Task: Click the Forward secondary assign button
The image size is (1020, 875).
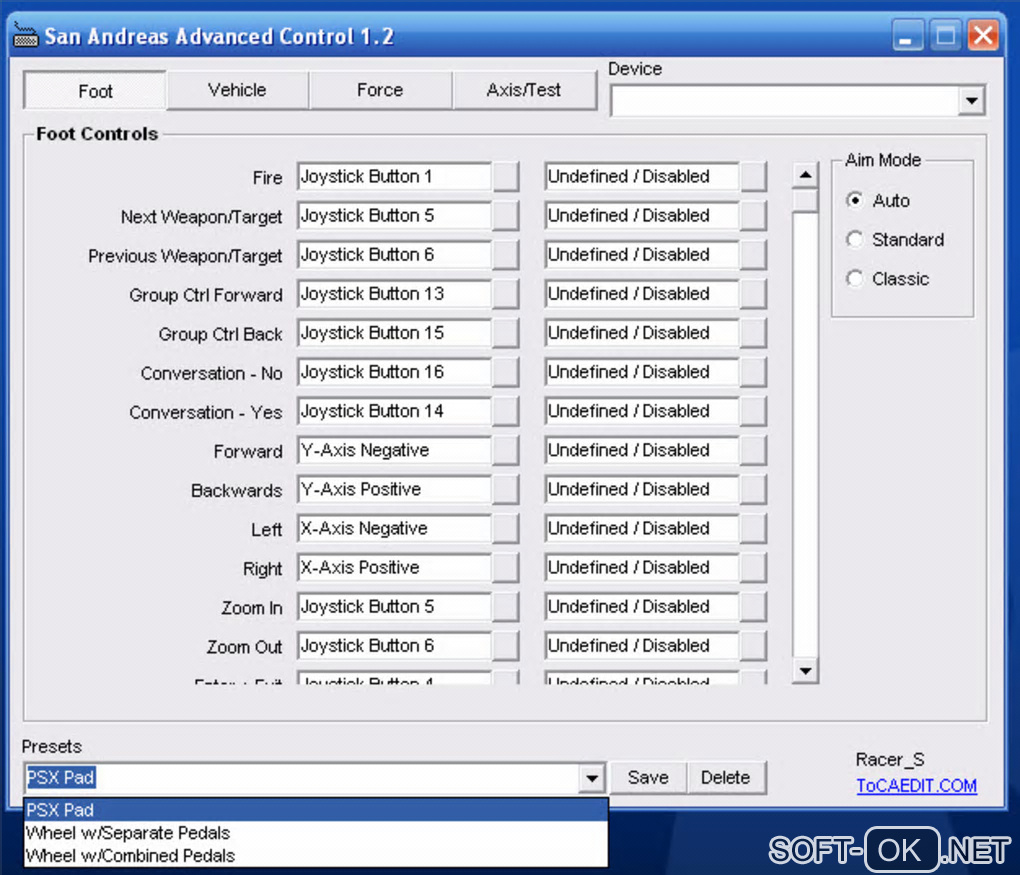Action: point(753,450)
